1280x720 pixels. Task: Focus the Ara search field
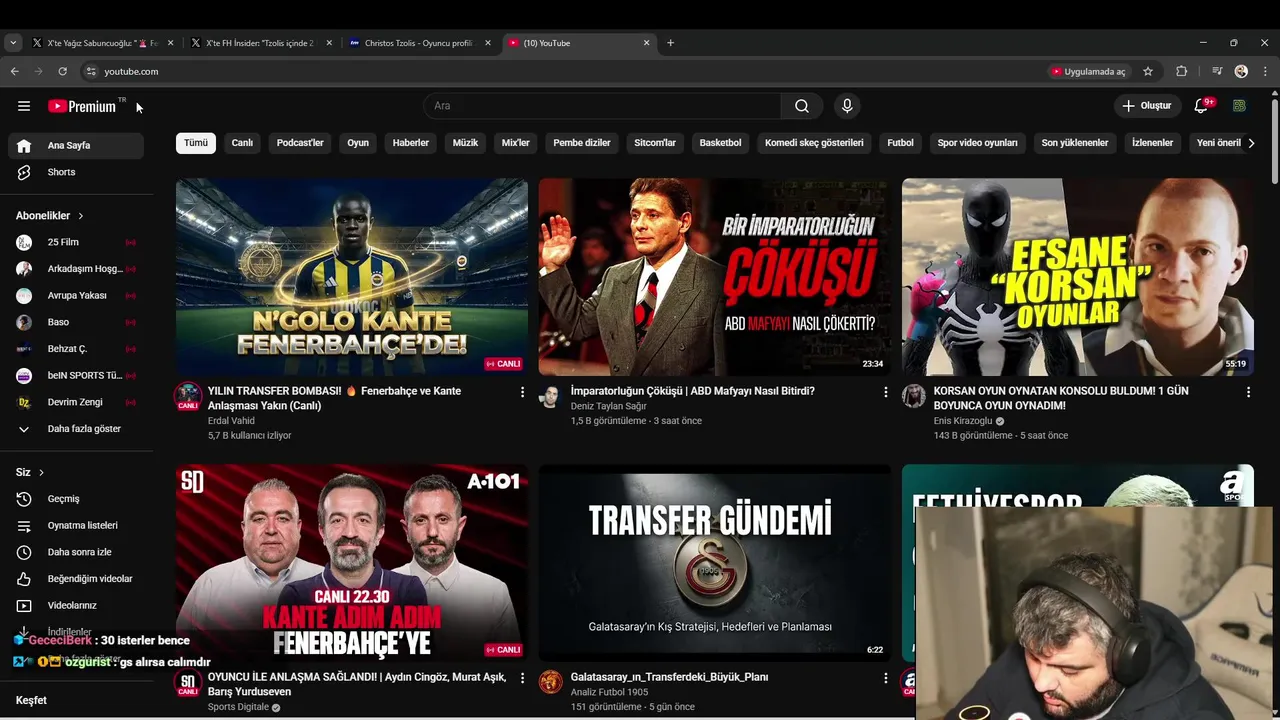[x=602, y=106]
